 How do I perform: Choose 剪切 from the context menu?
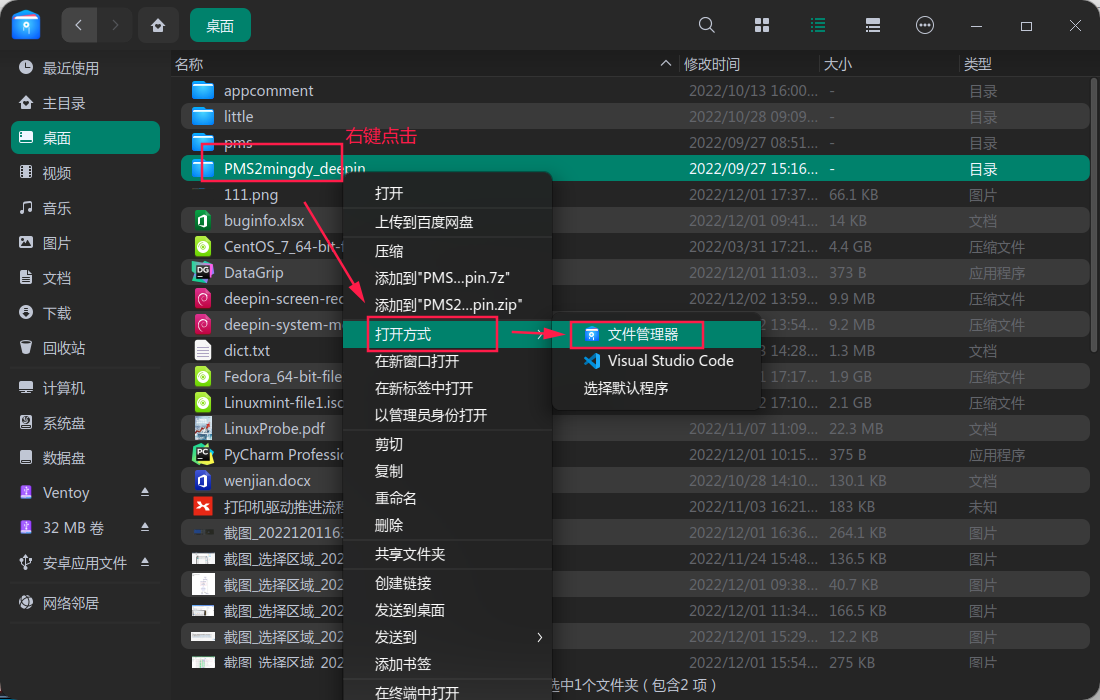pyautogui.click(x=447, y=444)
